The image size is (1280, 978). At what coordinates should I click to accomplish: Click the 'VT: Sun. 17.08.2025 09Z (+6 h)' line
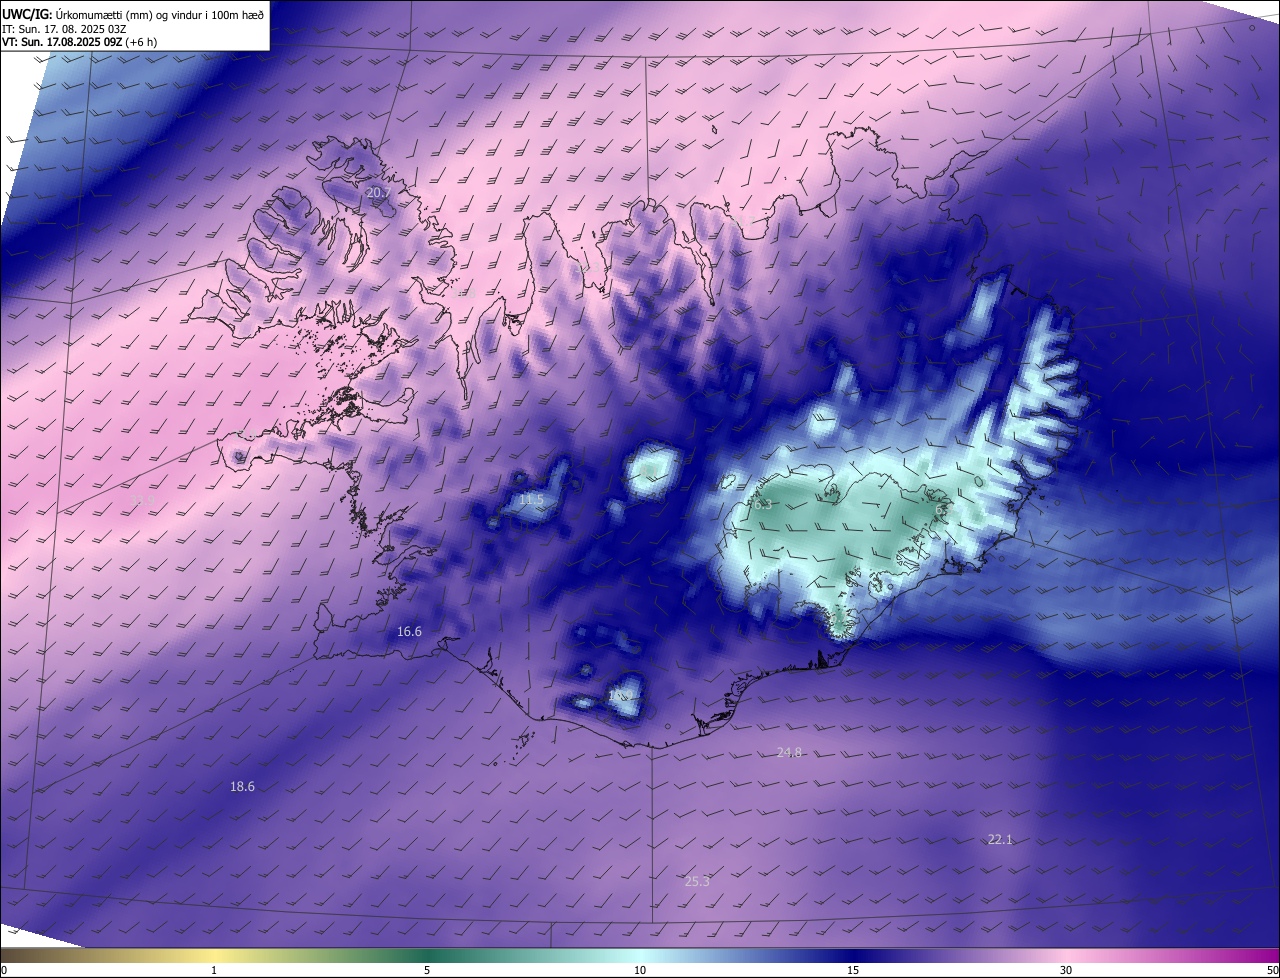click(x=80, y=42)
